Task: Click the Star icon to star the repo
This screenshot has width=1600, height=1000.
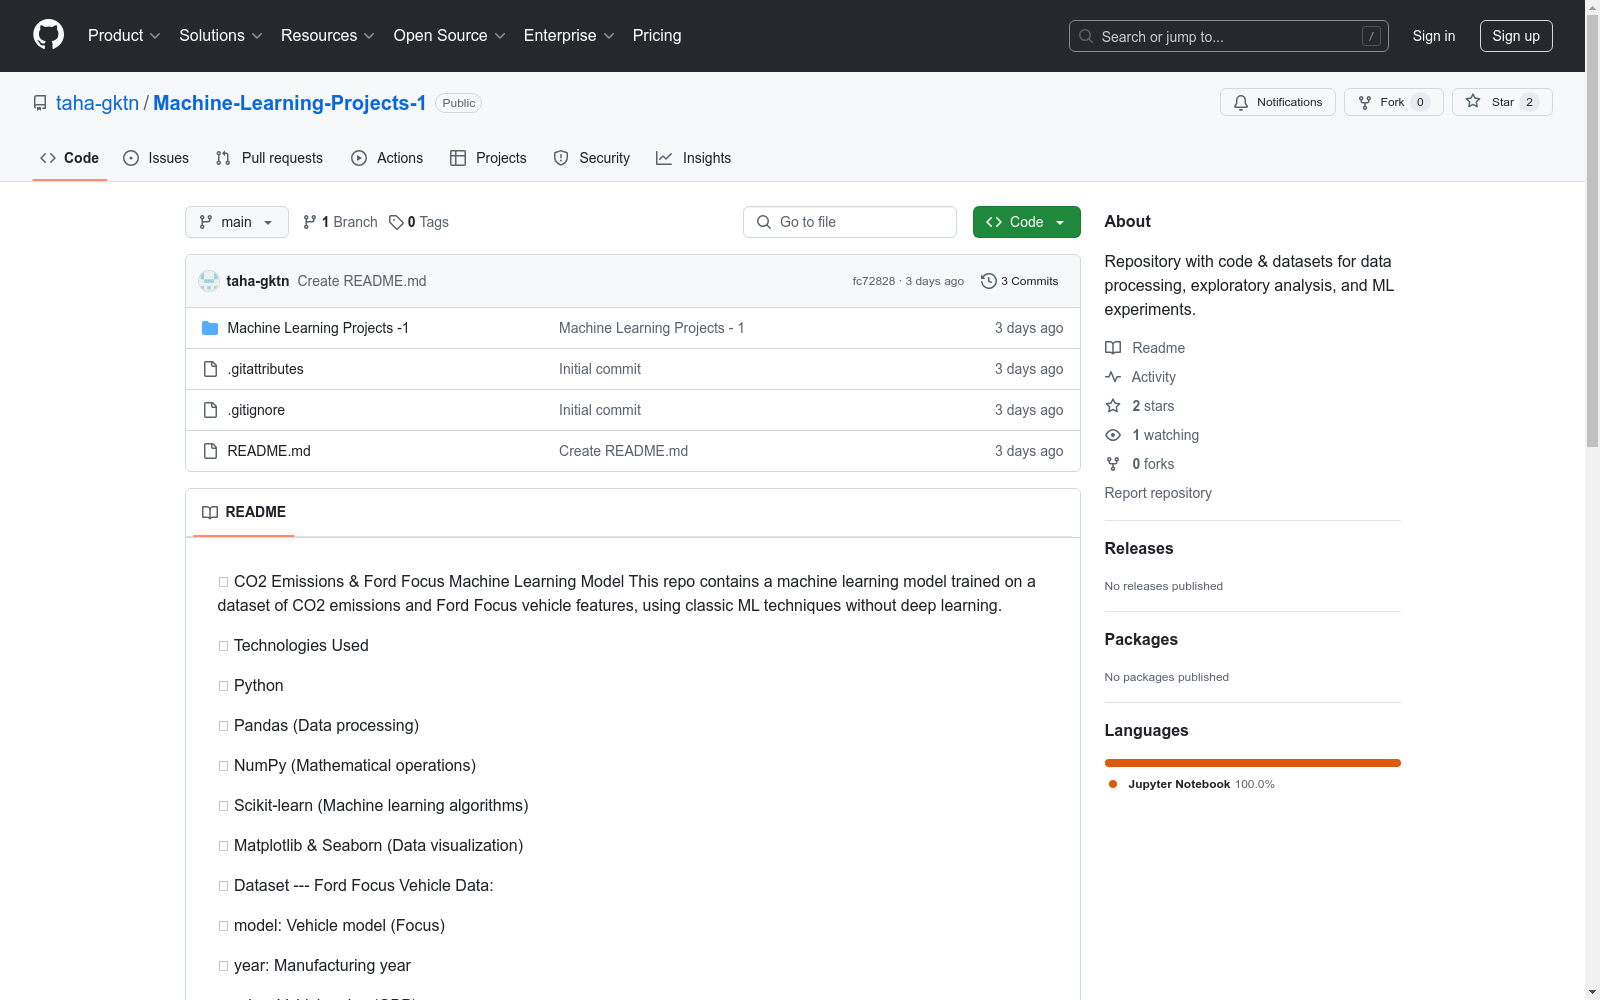Action: pyautogui.click(x=1473, y=101)
